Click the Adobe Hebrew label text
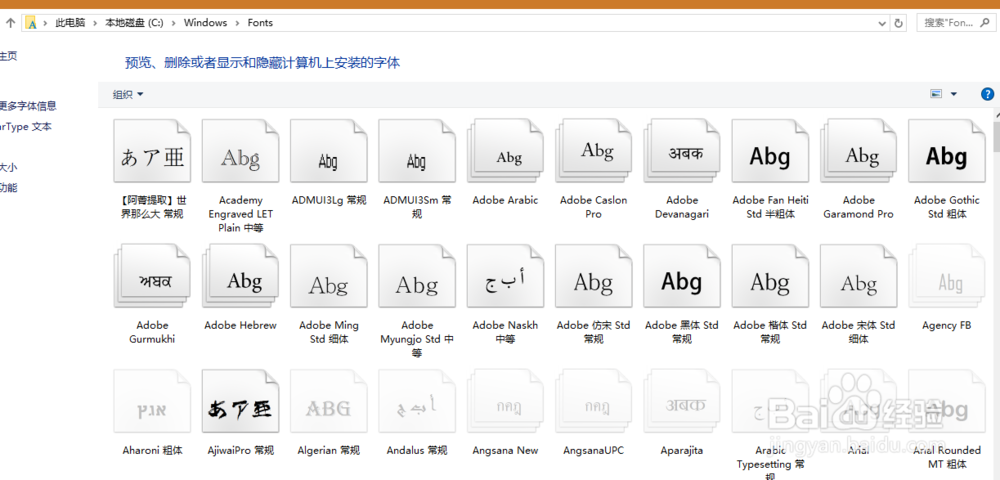Viewport: 1000px width, 480px height. 240,325
